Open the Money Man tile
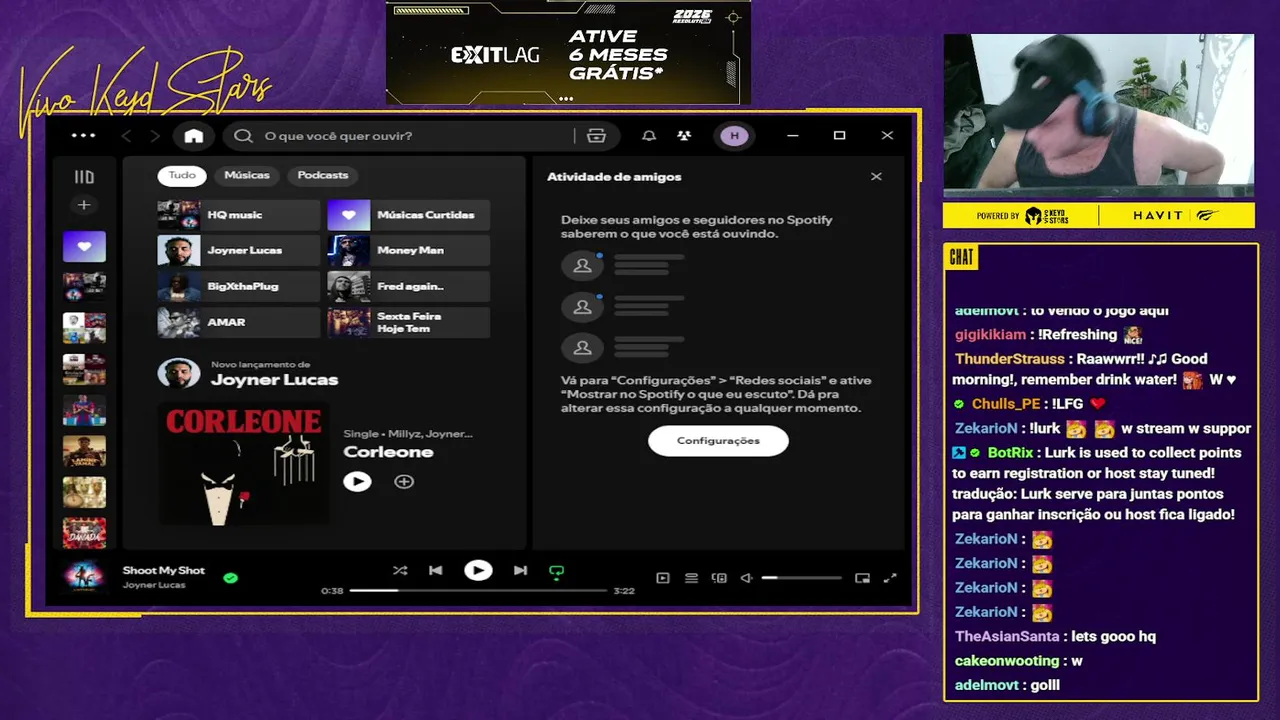The height and width of the screenshot is (720, 1280). click(408, 251)
